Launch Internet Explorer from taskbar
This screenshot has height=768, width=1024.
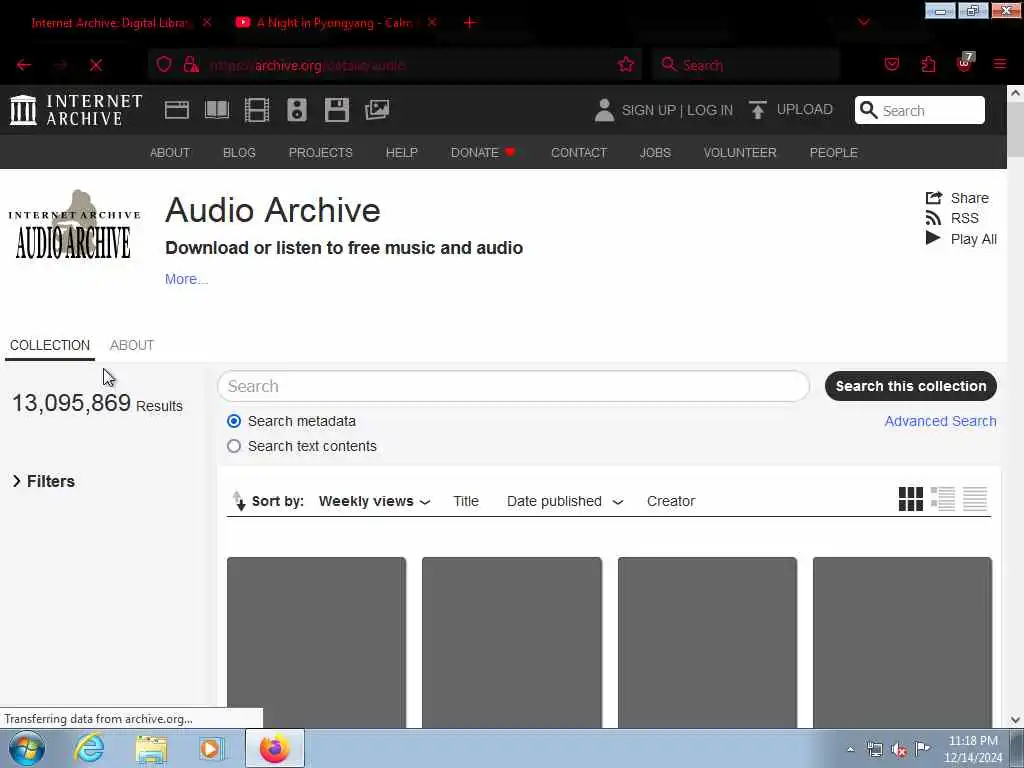(x=89, y=748)
